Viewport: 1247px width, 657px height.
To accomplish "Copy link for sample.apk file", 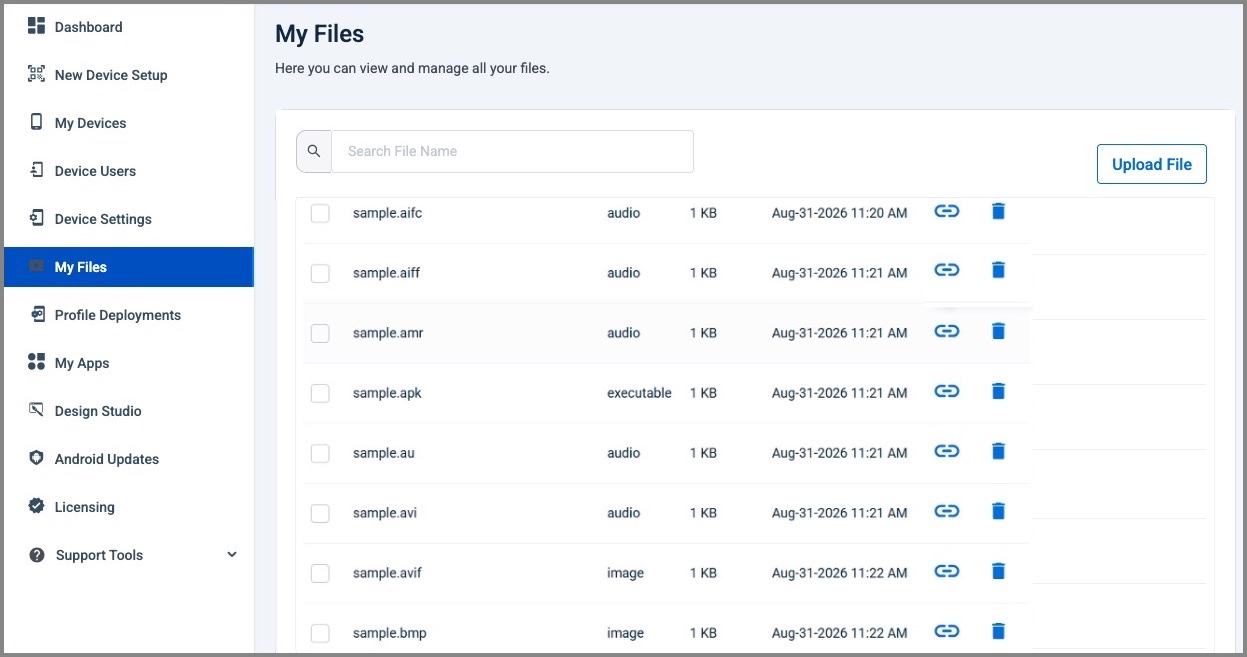I will 946,391.
